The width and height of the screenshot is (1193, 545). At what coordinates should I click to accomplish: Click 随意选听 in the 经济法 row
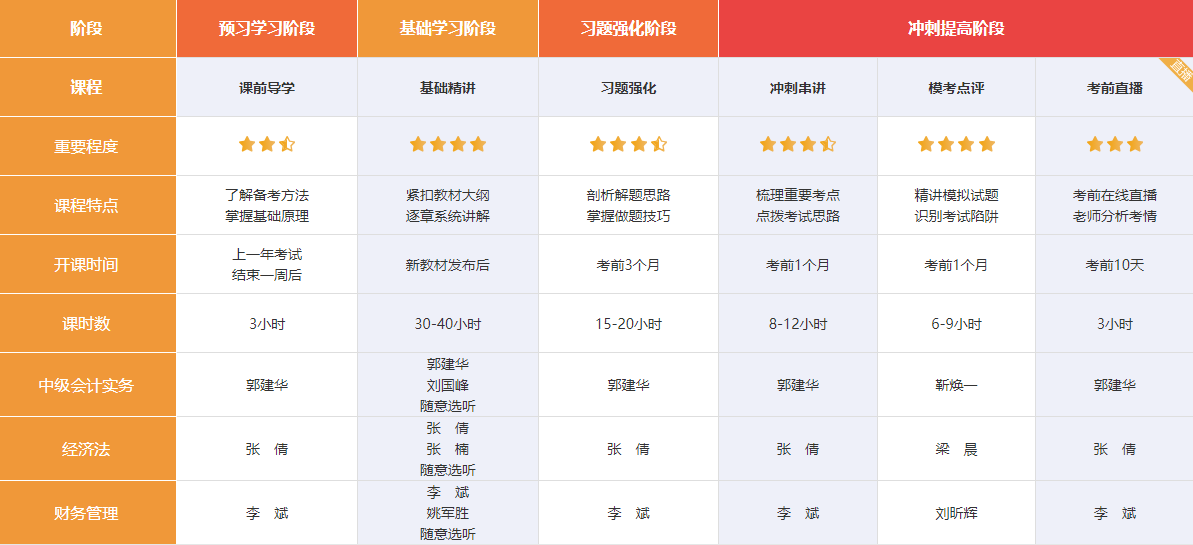447,470
